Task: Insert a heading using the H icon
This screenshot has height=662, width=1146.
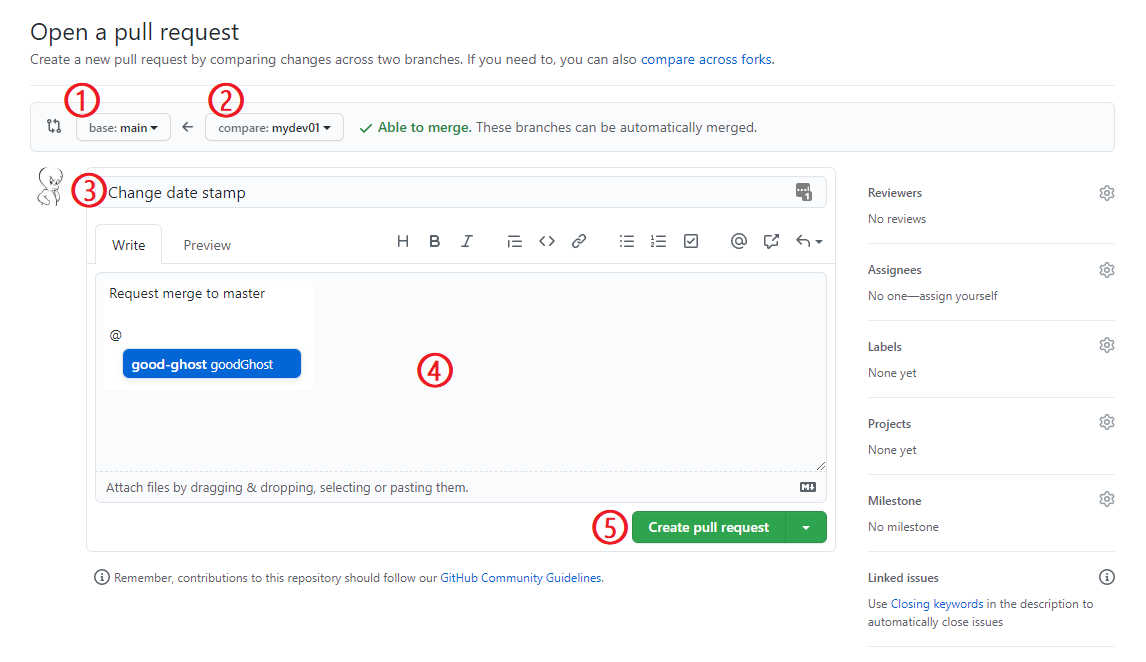Action: point(403,240)
